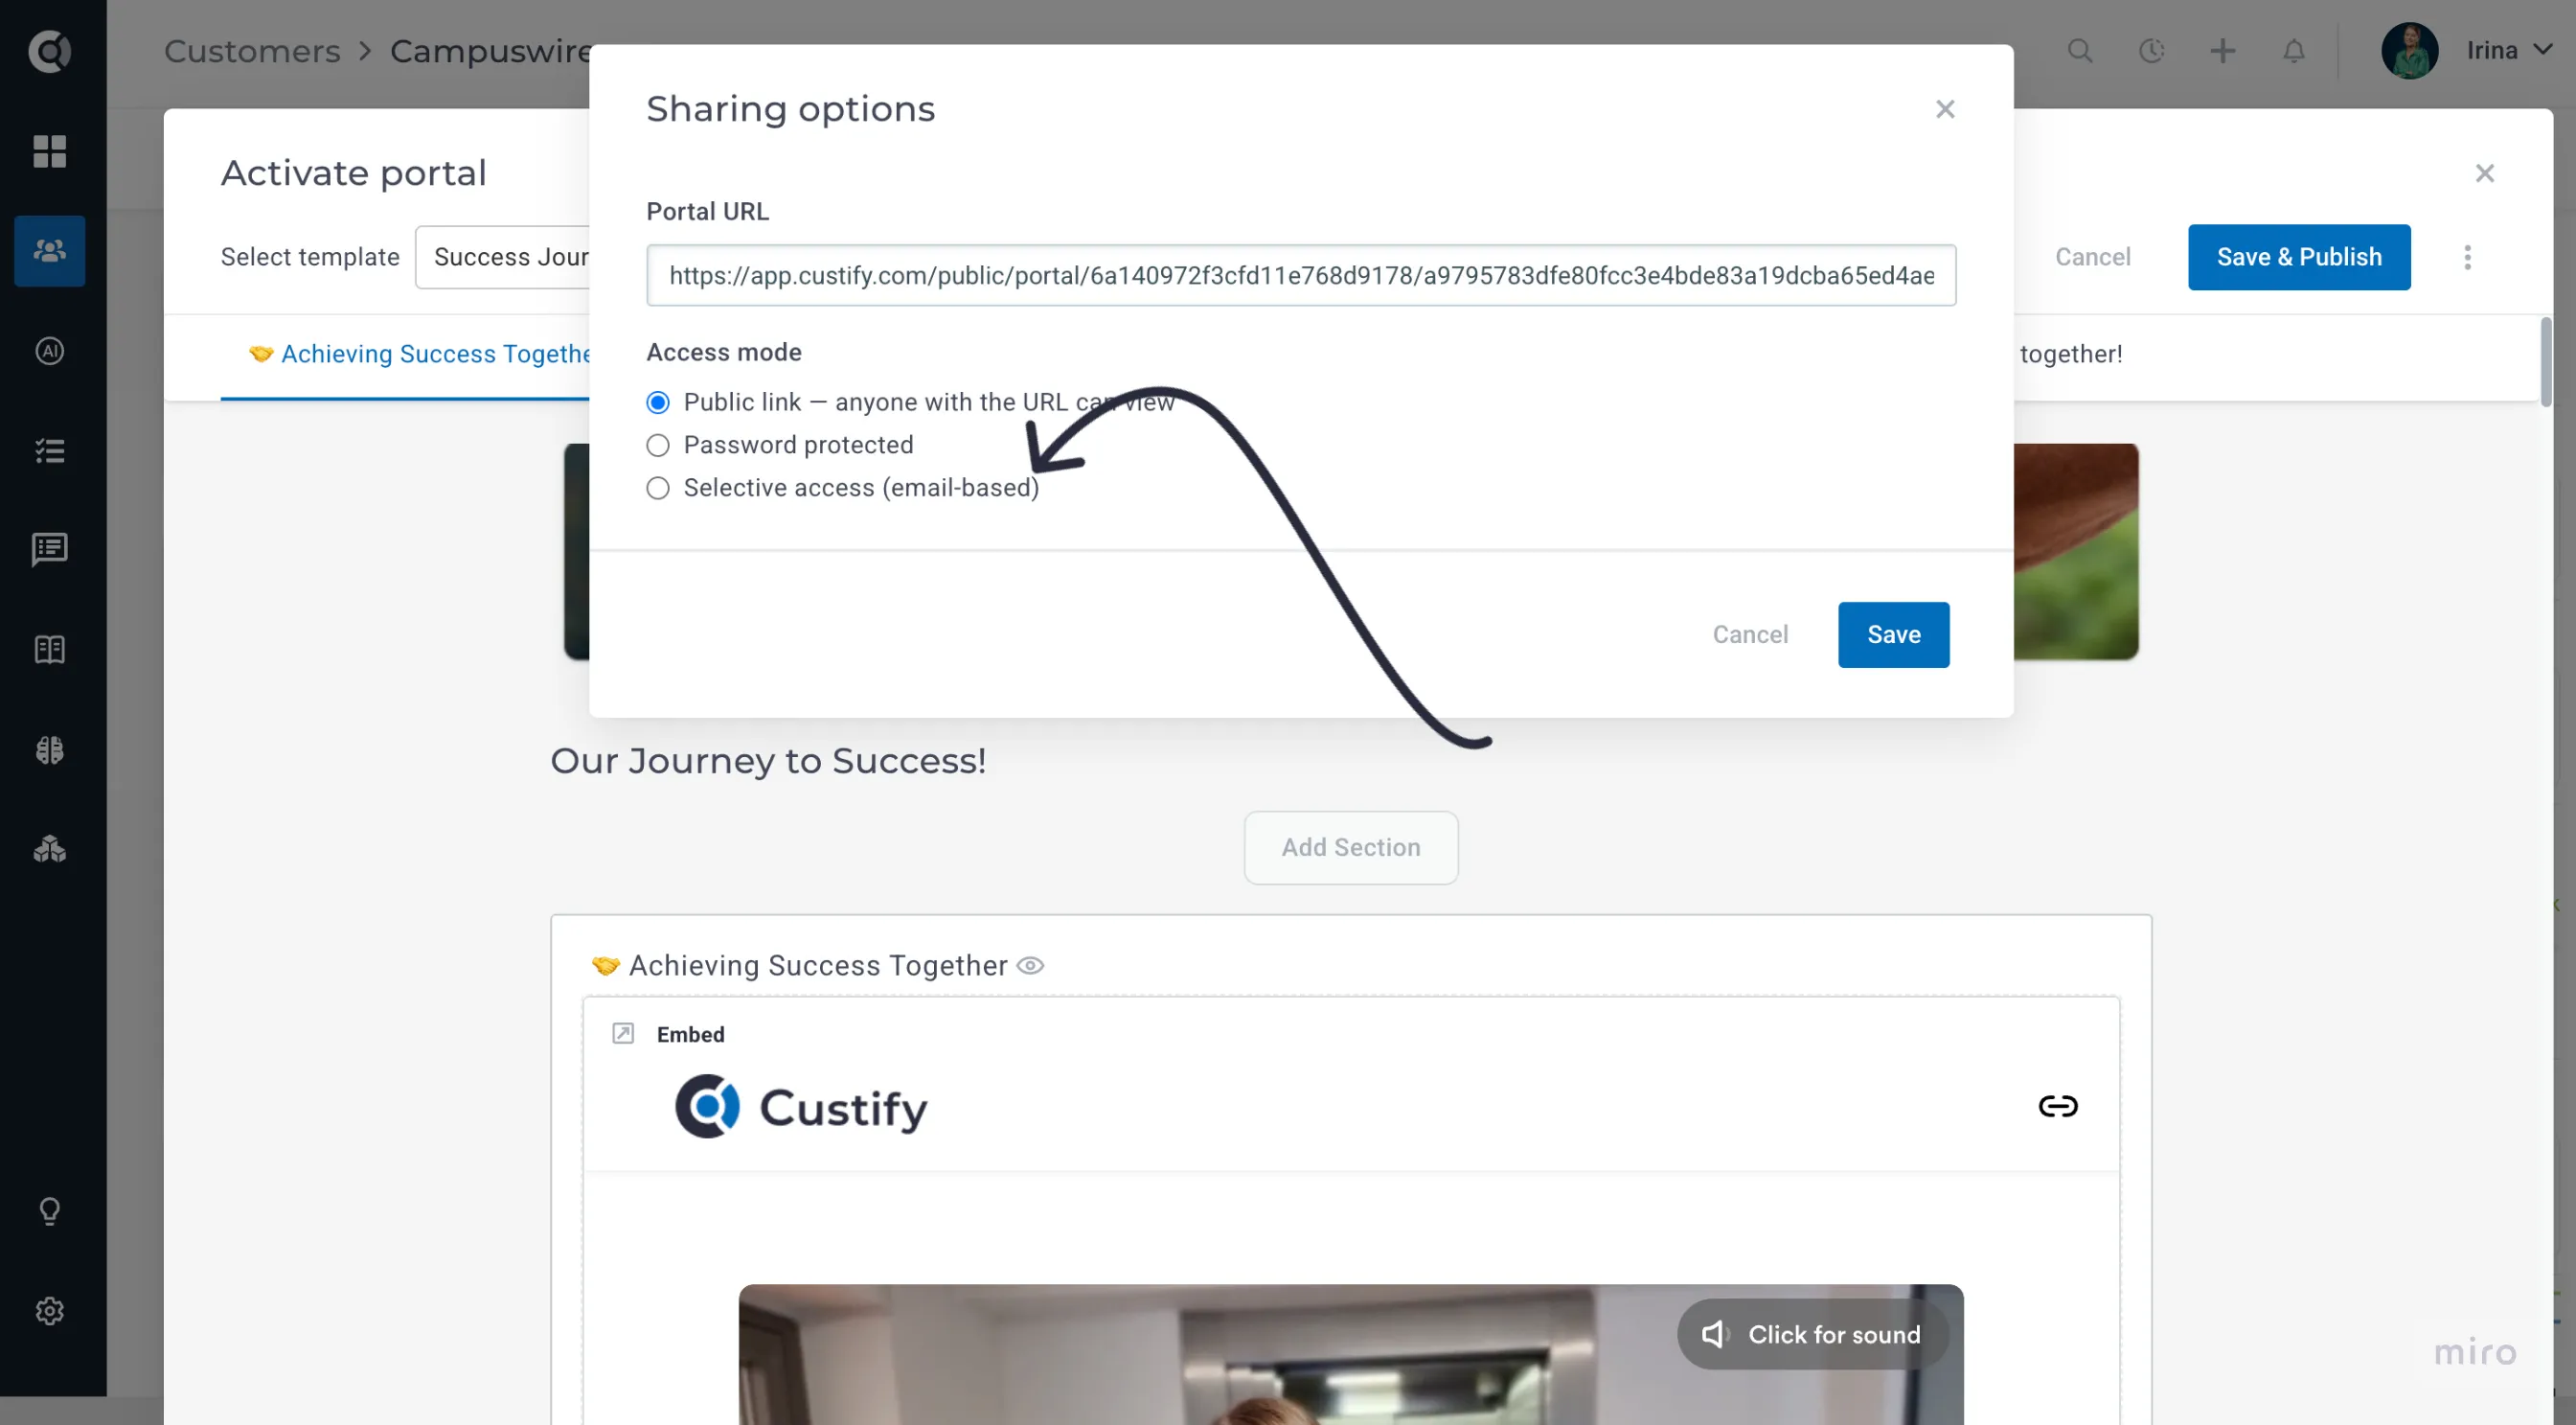
Task: Click the embed link chain icon
Action: pos(2058,1106)
